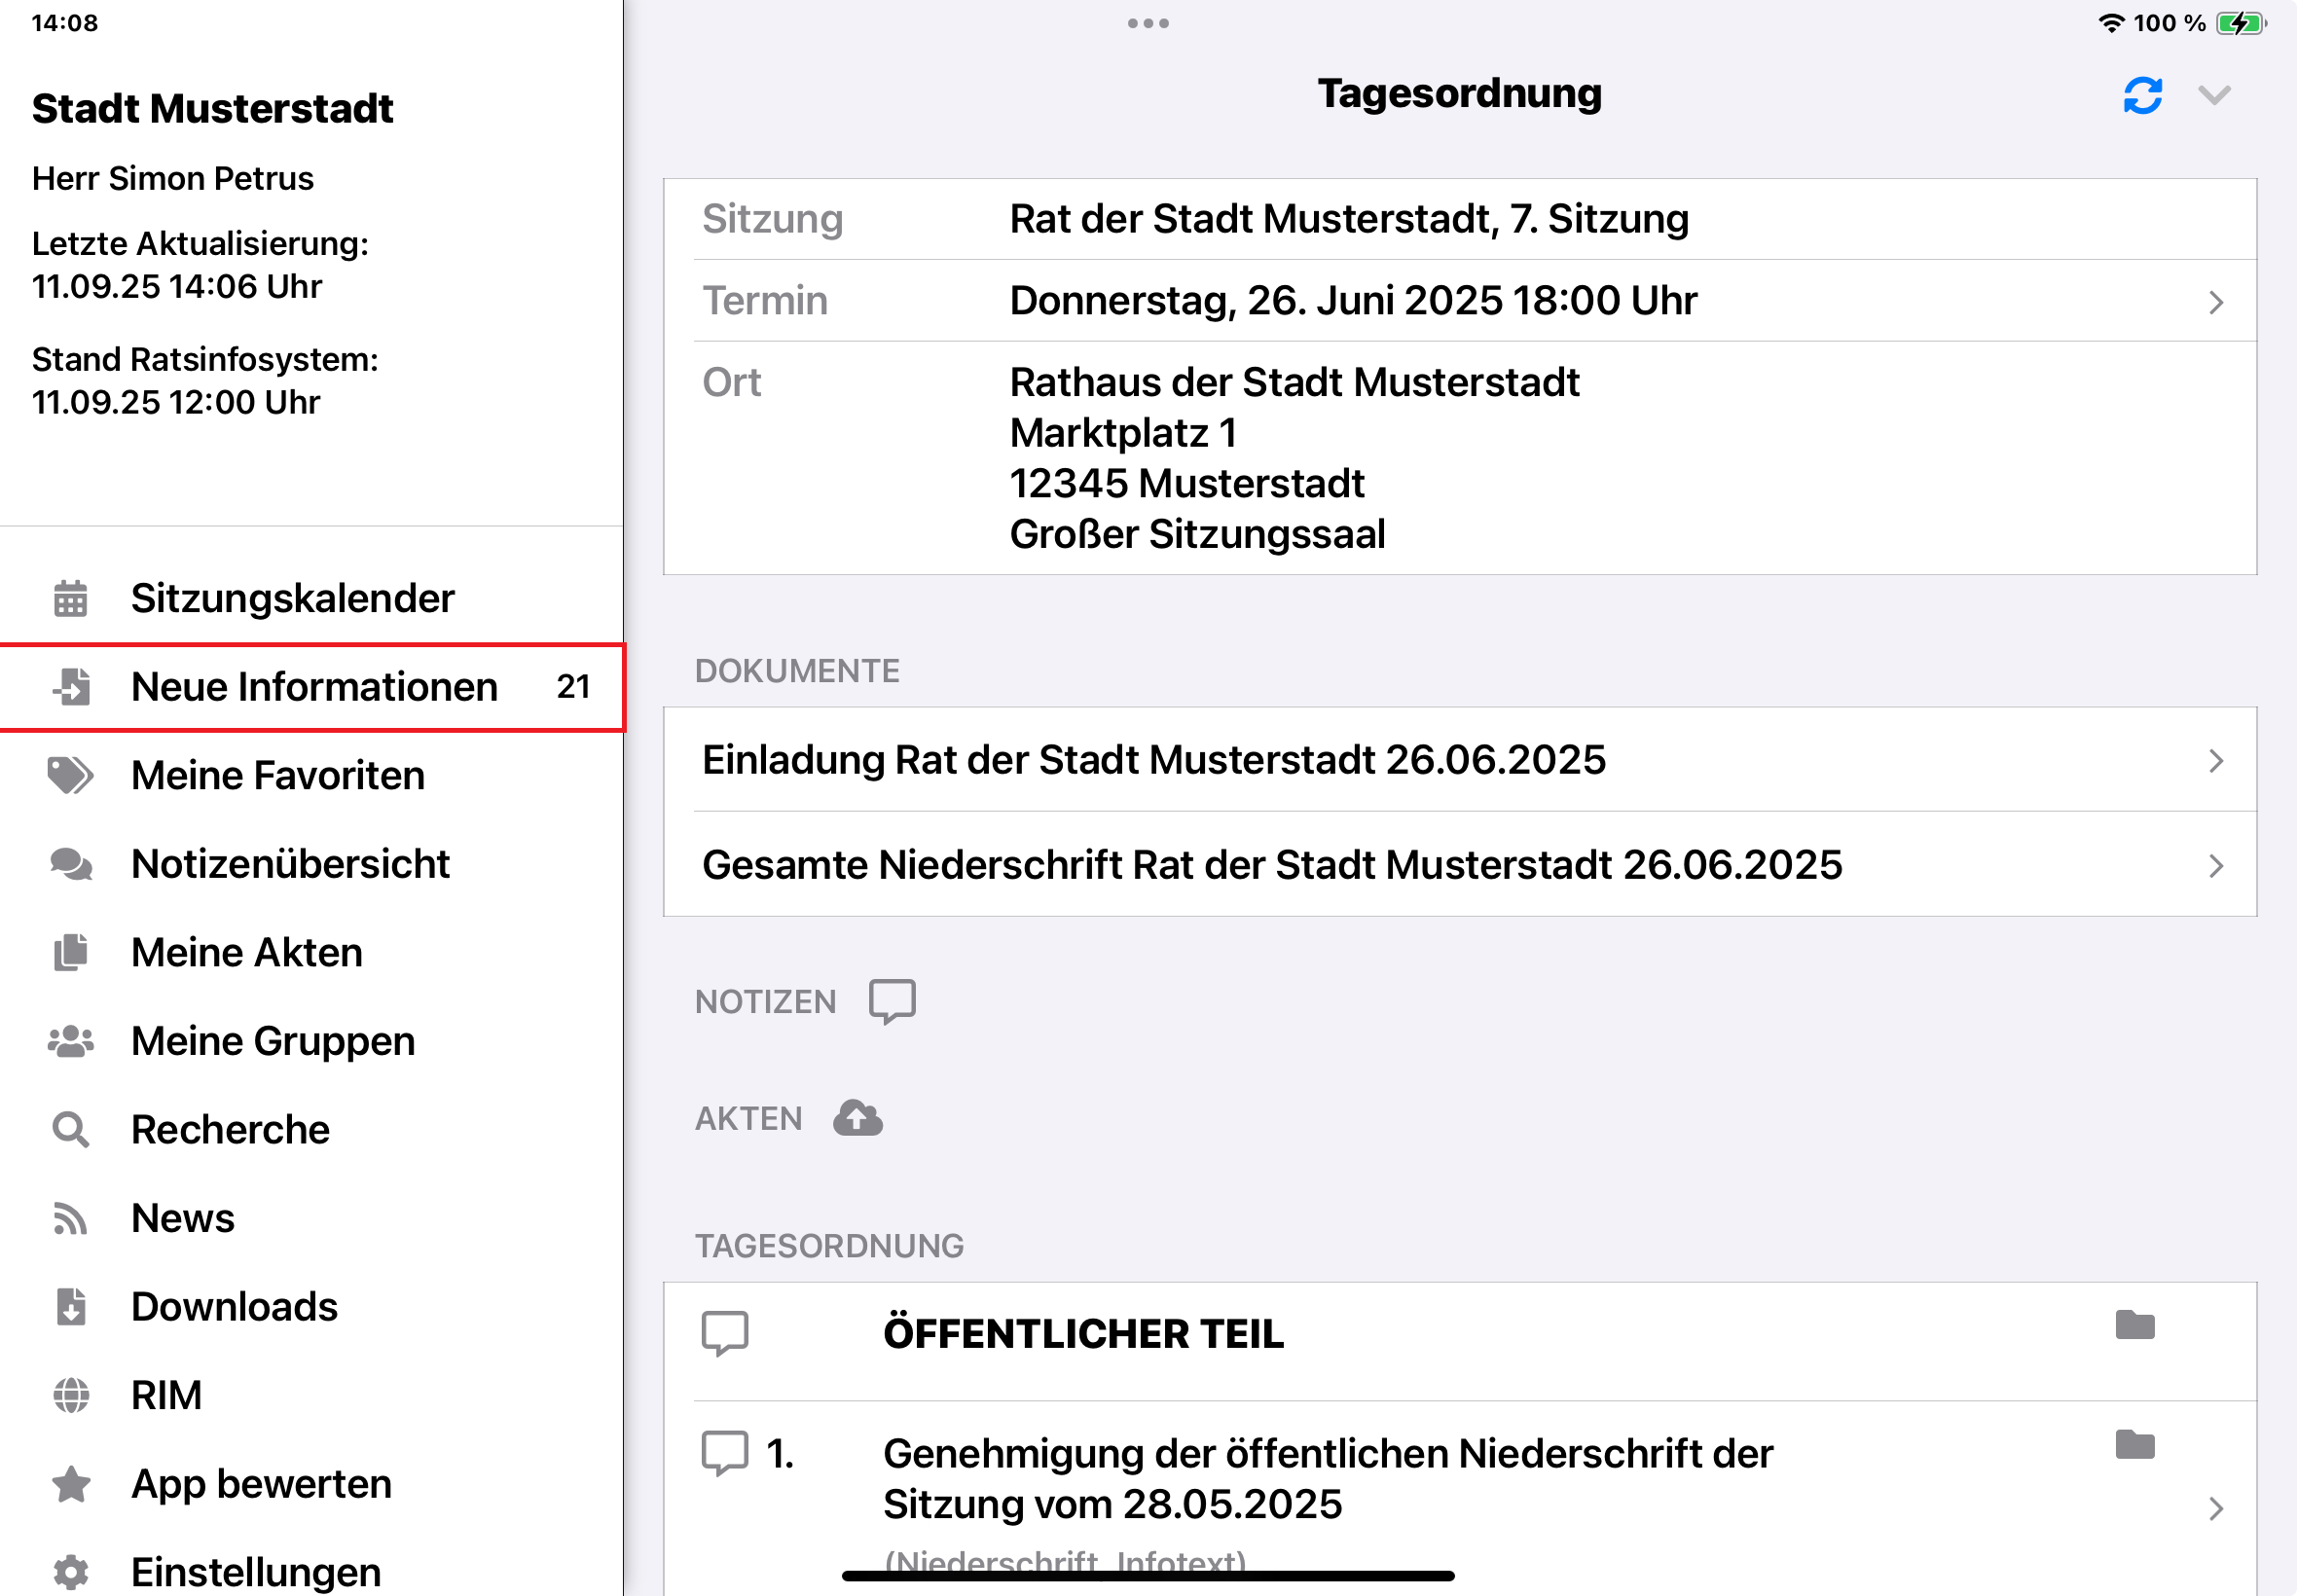Viewport: 2297px width, 1596px height.
Task: Expand Termin details via its chevron
Action: [x=2218, y=301]
